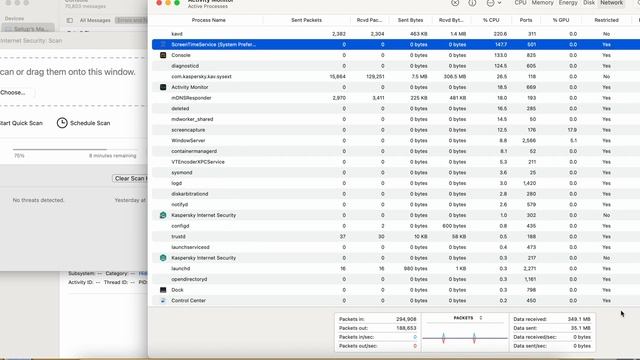This screenshot has height=360, width=640.
Task: Sort by the Ports column header
Action: tap(526, 20)
